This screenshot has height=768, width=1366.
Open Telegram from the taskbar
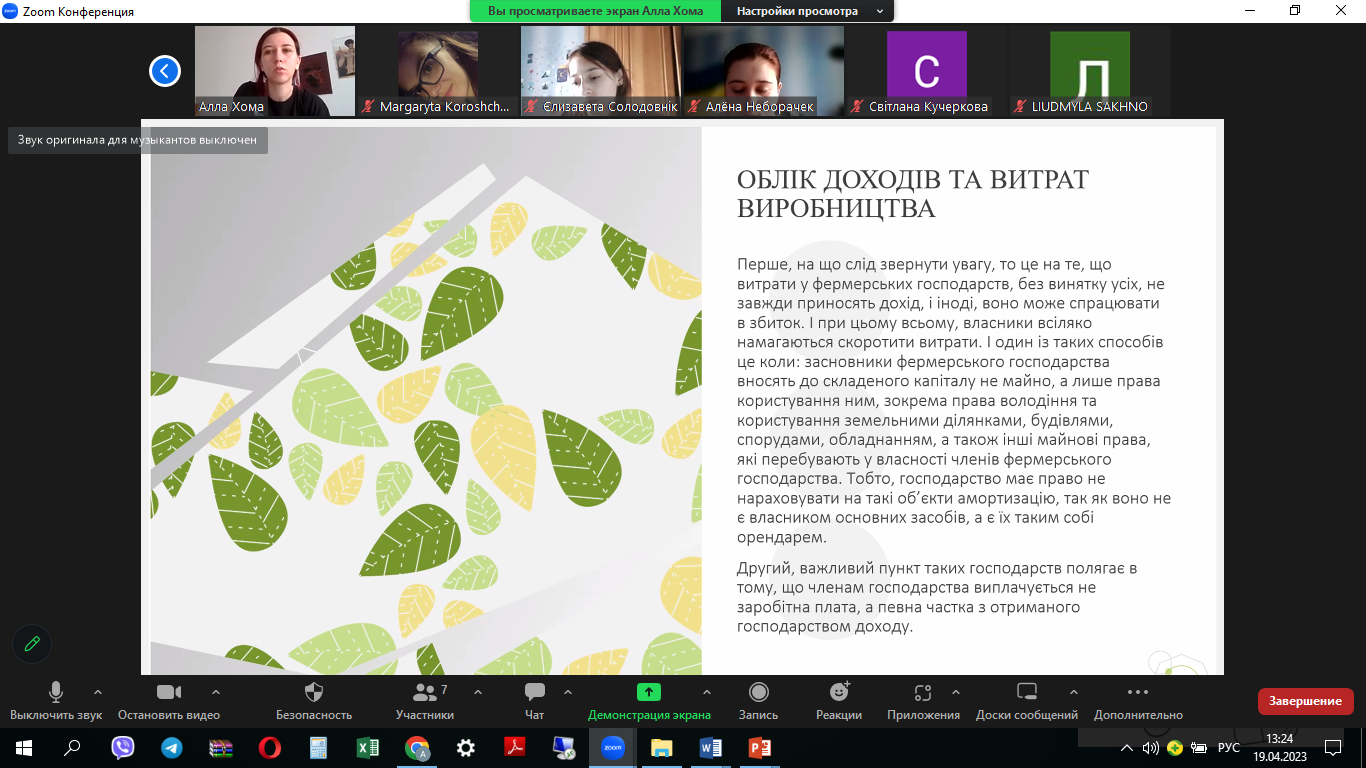pos(172,747)
